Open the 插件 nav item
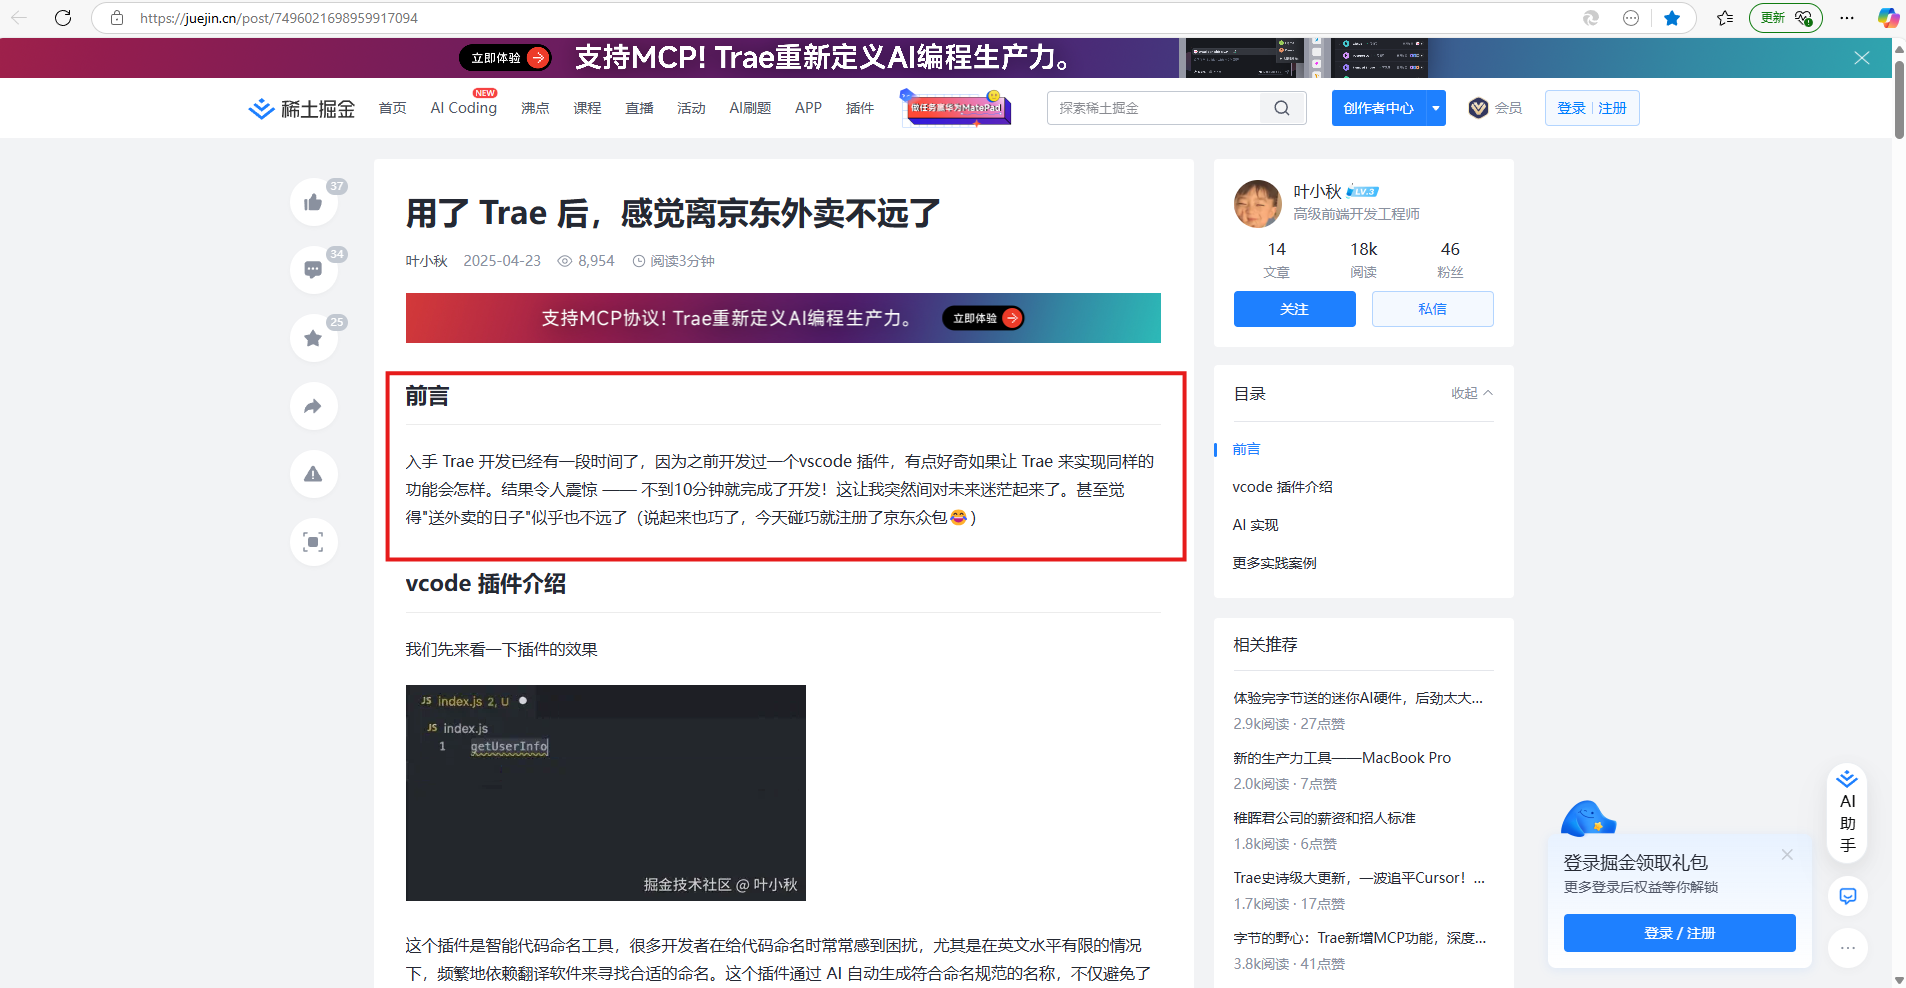 860,108
